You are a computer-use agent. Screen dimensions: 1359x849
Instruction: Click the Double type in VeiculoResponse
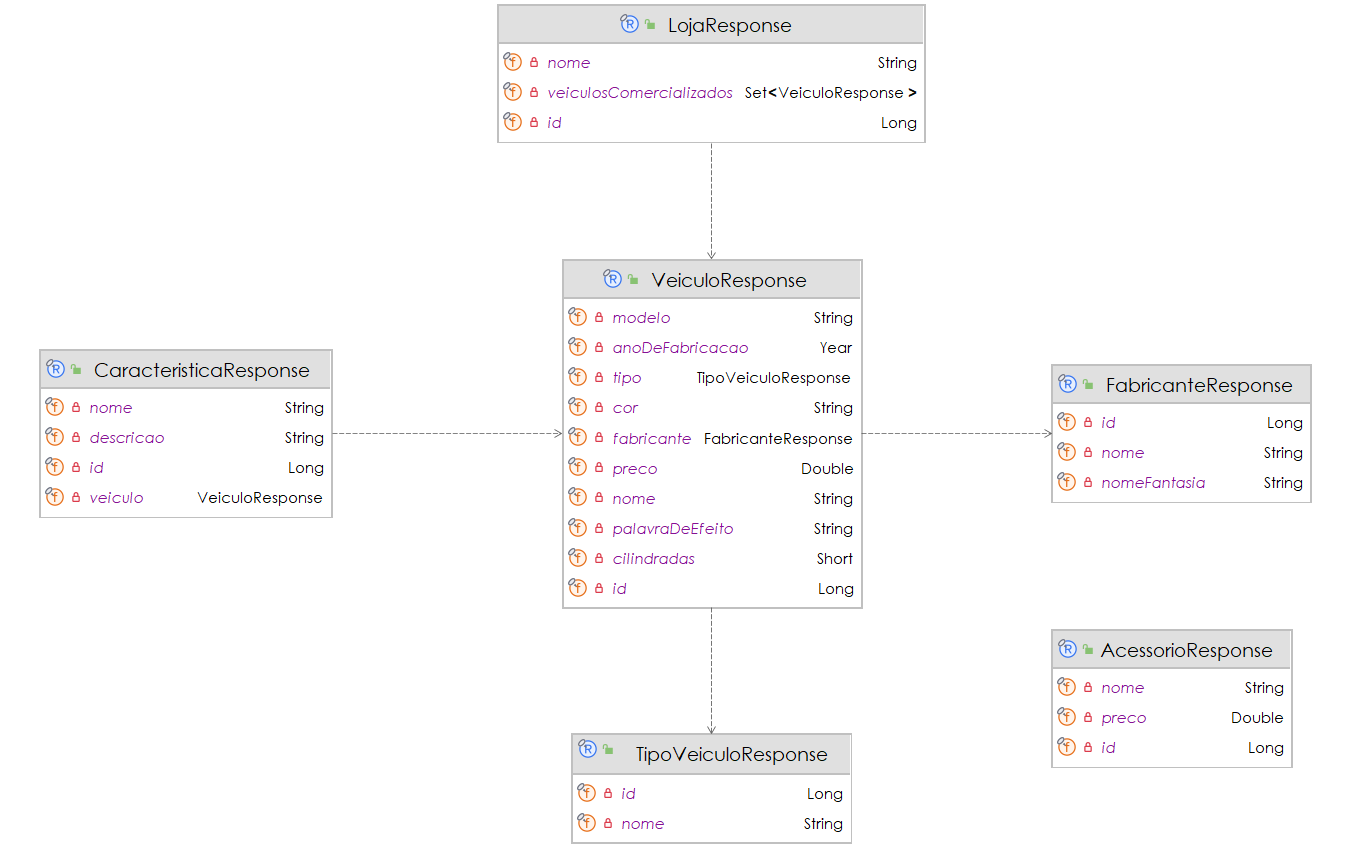click(827, 469)
